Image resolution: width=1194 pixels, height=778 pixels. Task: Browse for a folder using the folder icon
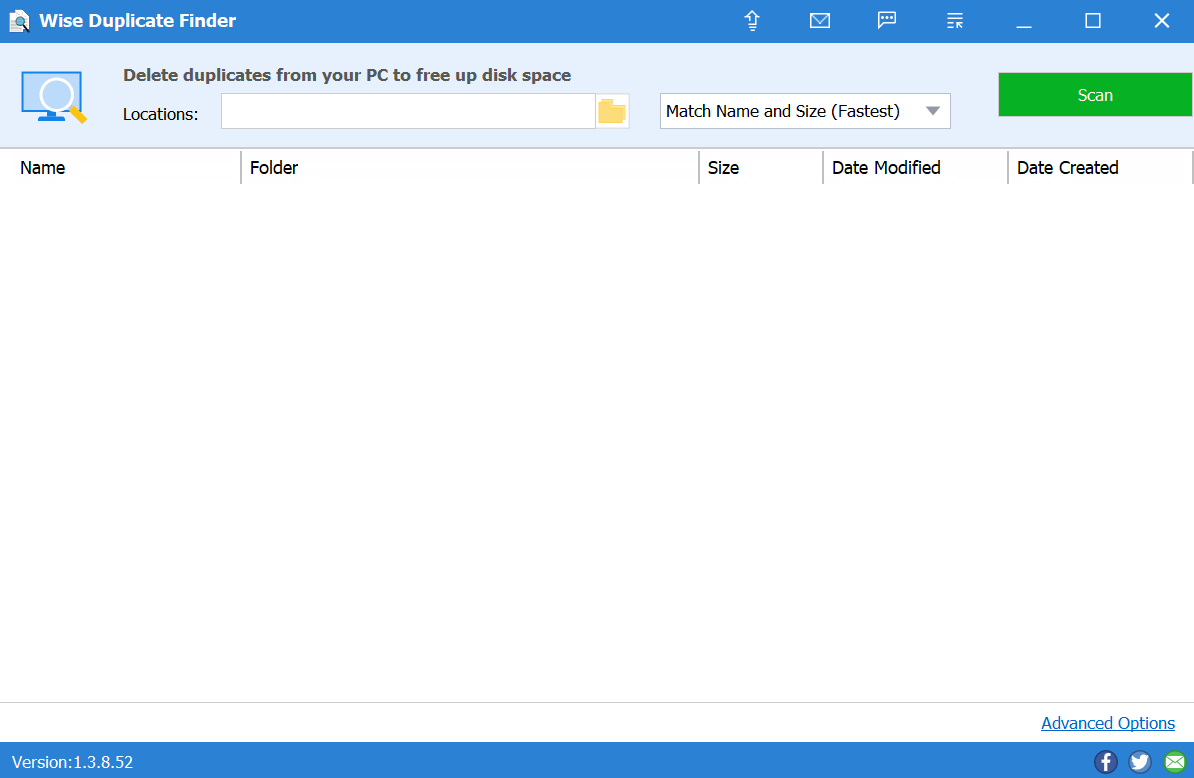(611, 112)
